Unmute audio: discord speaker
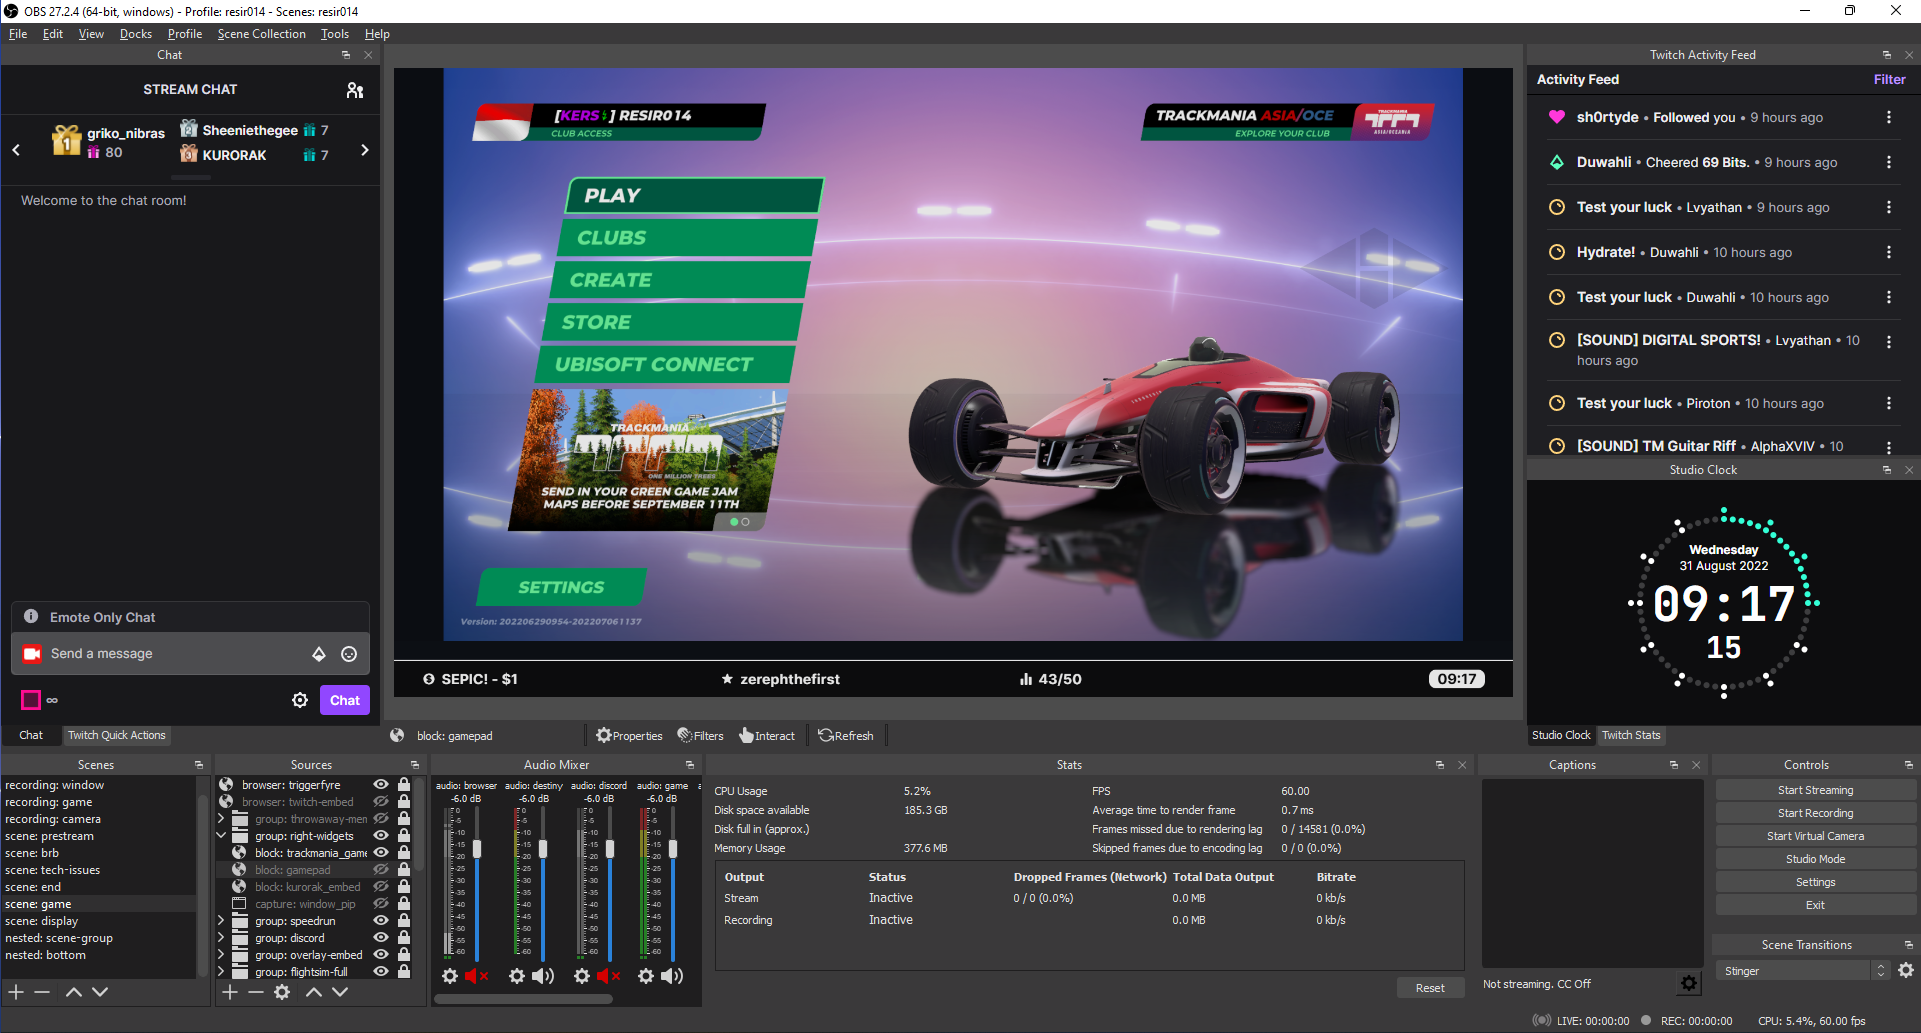Viewport: 1921px width, 1033px height. pos(608,976)
